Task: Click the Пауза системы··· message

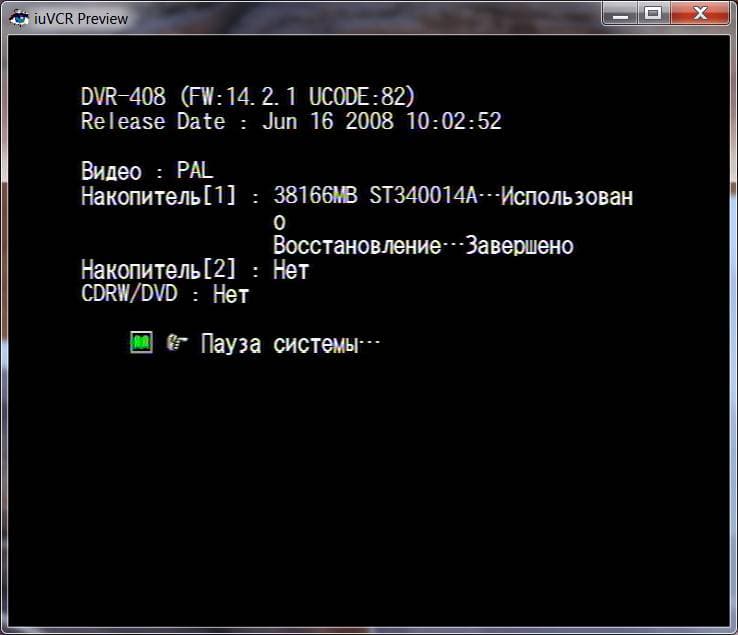Action: click(x=290, y=344)
